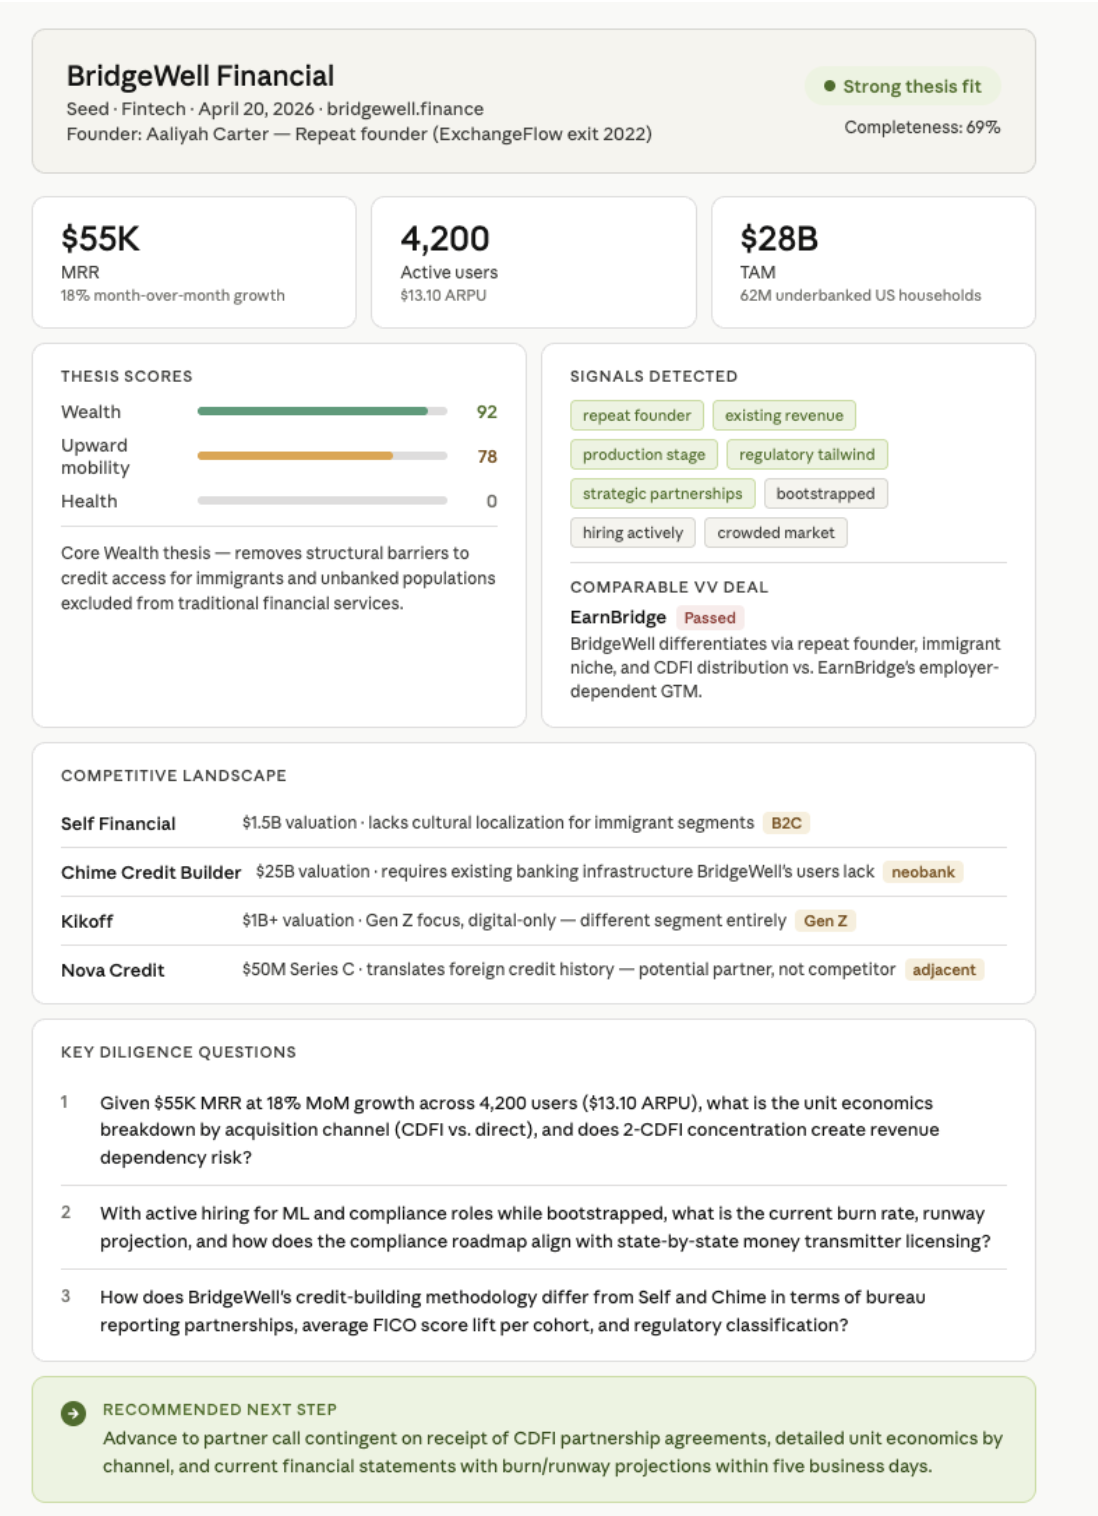Image resolution: width=1098 pixels, height=1516 pixels.
Task: Click the adjacent tag on Nova Credit
Action: (943, 970)
